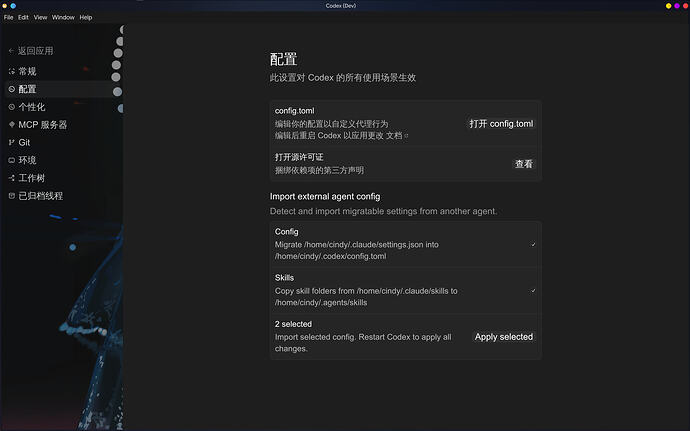Screen dimensions: 690x431
Task: Click the back arrow beside 返回应用
Action: pos(11,51)
